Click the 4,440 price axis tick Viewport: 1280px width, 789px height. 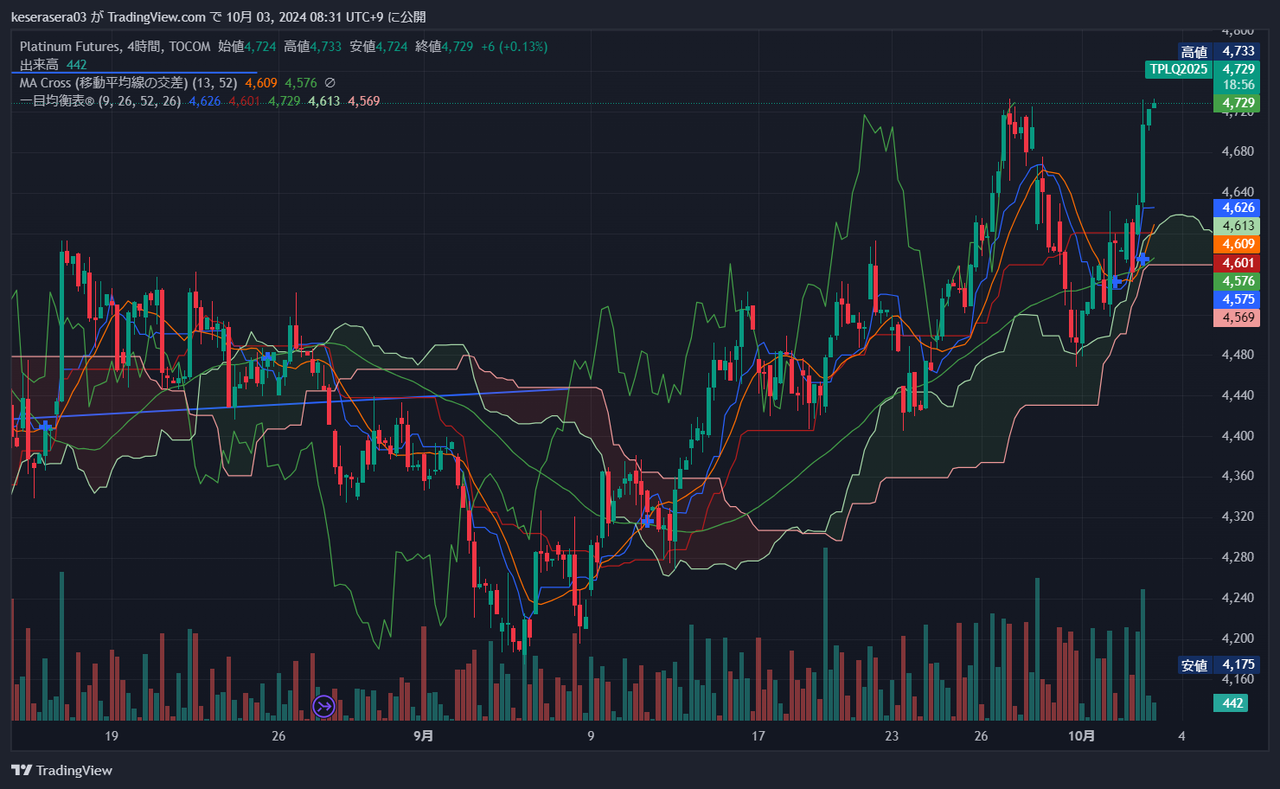(x=1238, y=395)
